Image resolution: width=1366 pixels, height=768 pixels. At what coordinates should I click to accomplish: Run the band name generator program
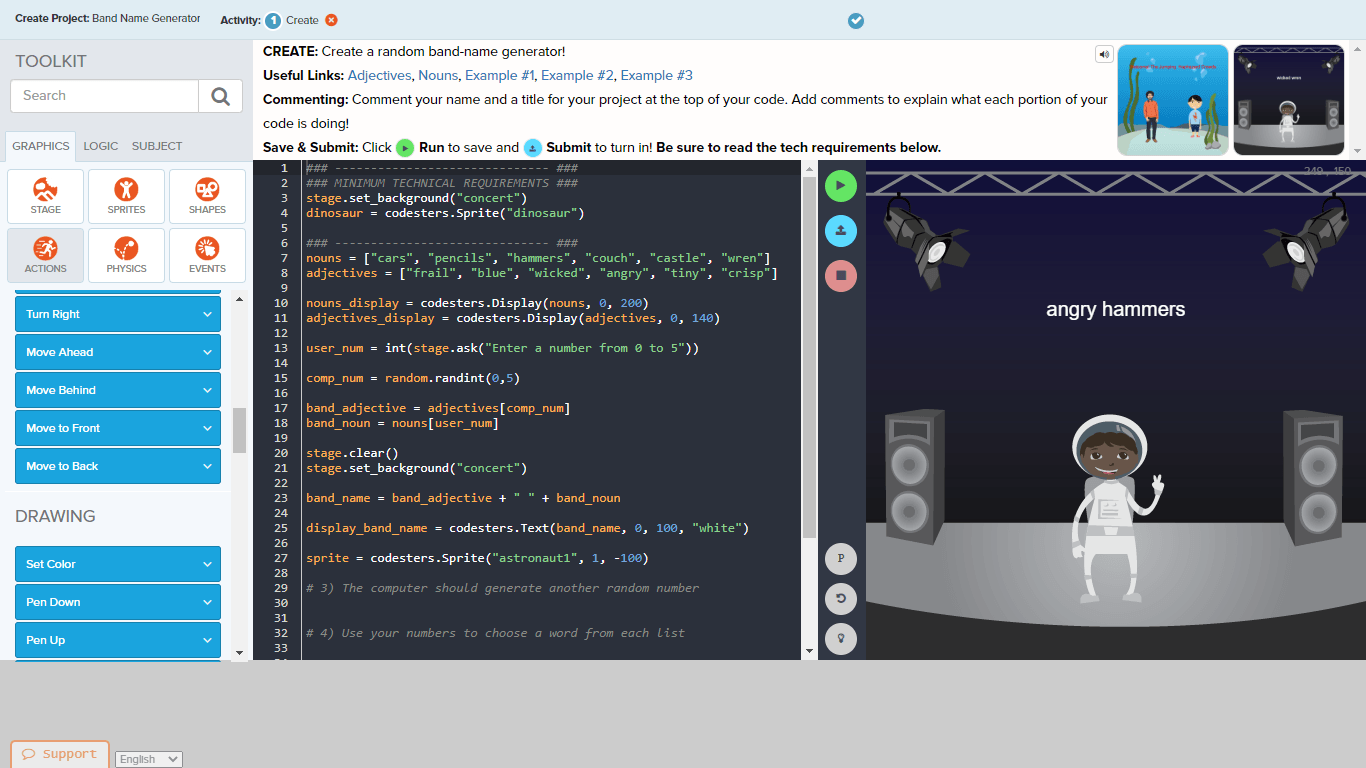pos(841,186)
